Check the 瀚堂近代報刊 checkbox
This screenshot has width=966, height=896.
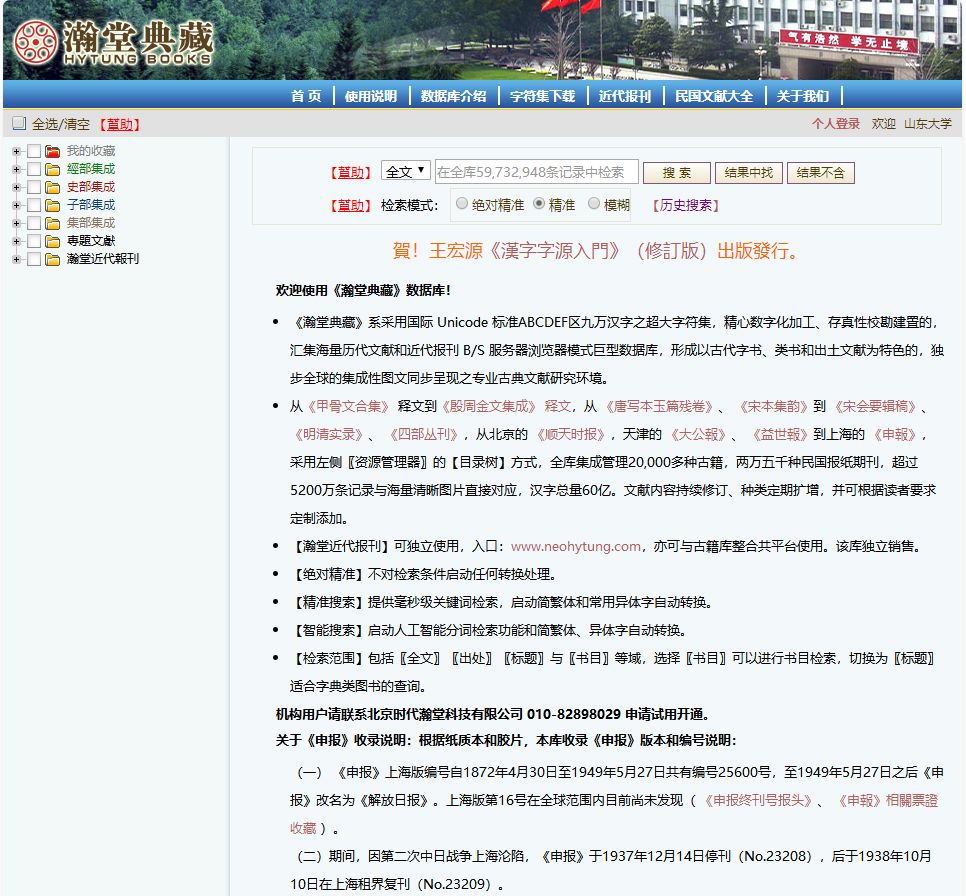pos(34,259)
